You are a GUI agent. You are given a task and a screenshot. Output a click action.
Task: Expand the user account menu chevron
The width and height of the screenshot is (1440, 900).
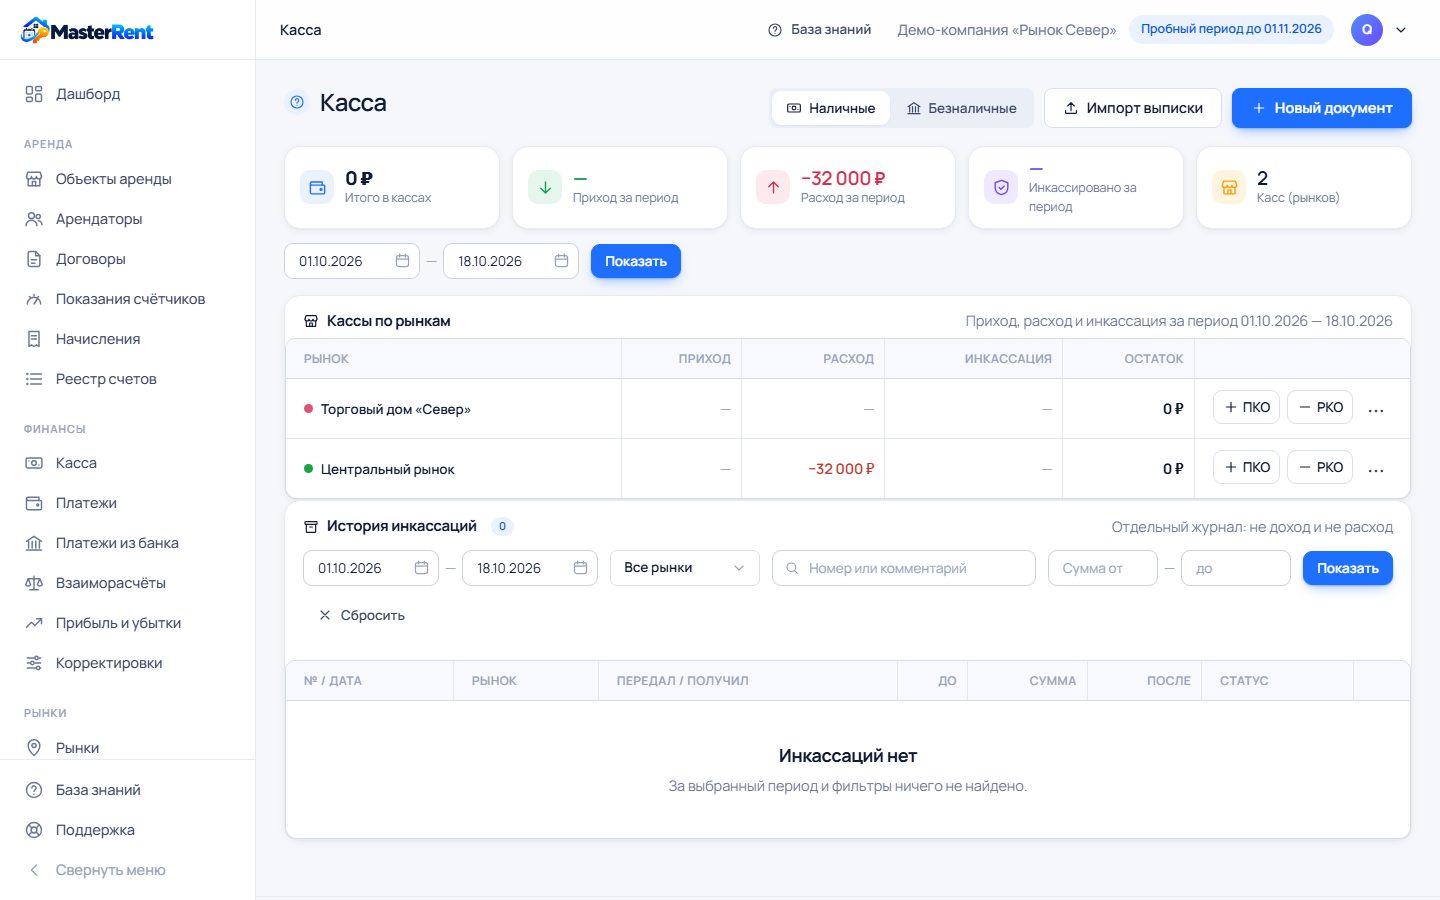pos(1401,30)
